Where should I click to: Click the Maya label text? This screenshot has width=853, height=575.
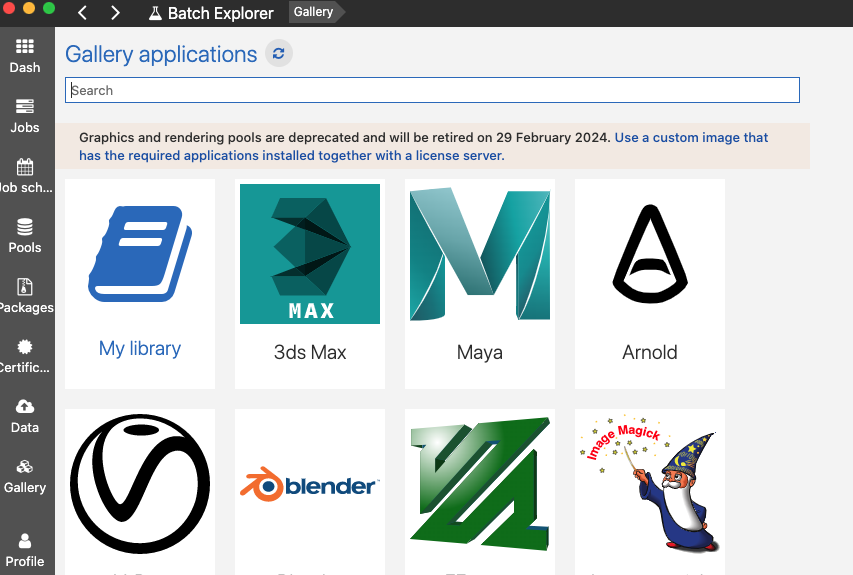(480, 353)
